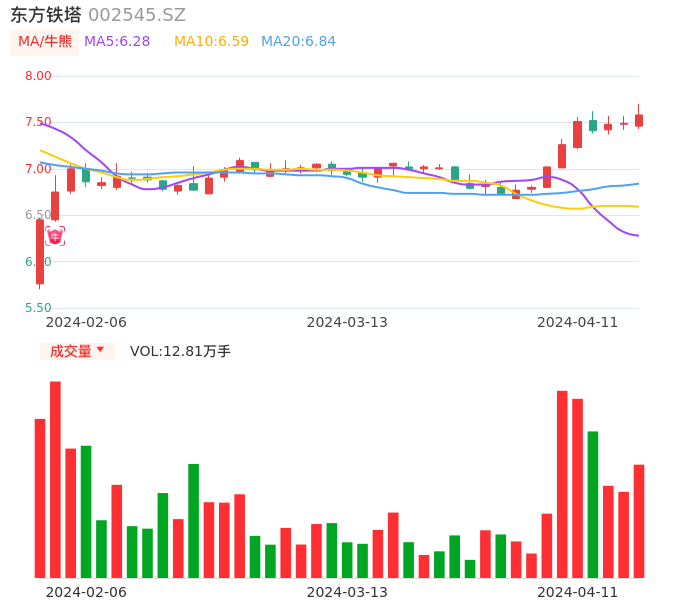Click the 2024-03-13 date under price chart
The height and width of the screenshot is (606, 686).
click(347, 322)
